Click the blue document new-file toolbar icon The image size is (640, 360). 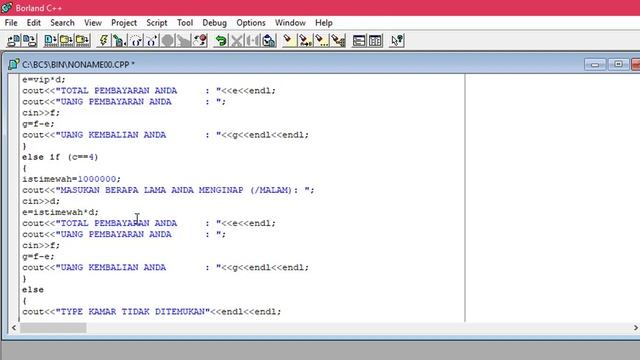51,40
